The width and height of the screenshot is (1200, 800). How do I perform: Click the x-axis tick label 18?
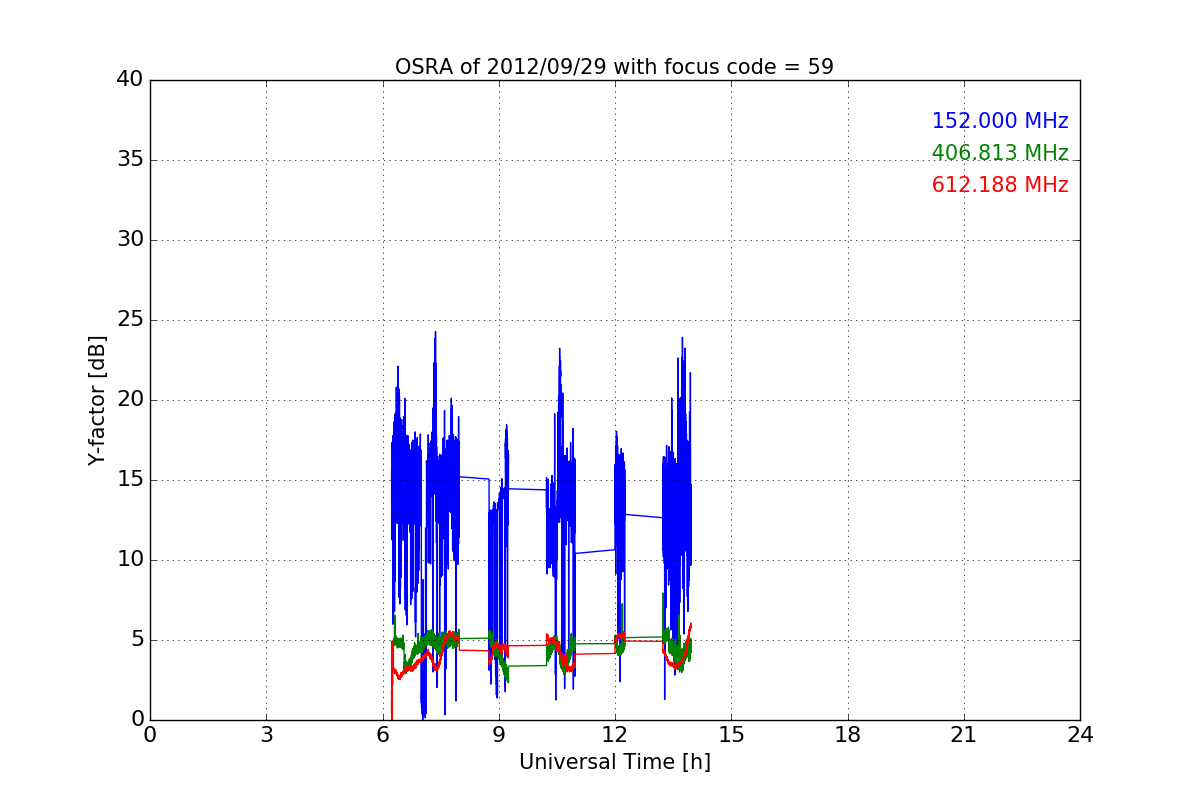pos(848,734)
